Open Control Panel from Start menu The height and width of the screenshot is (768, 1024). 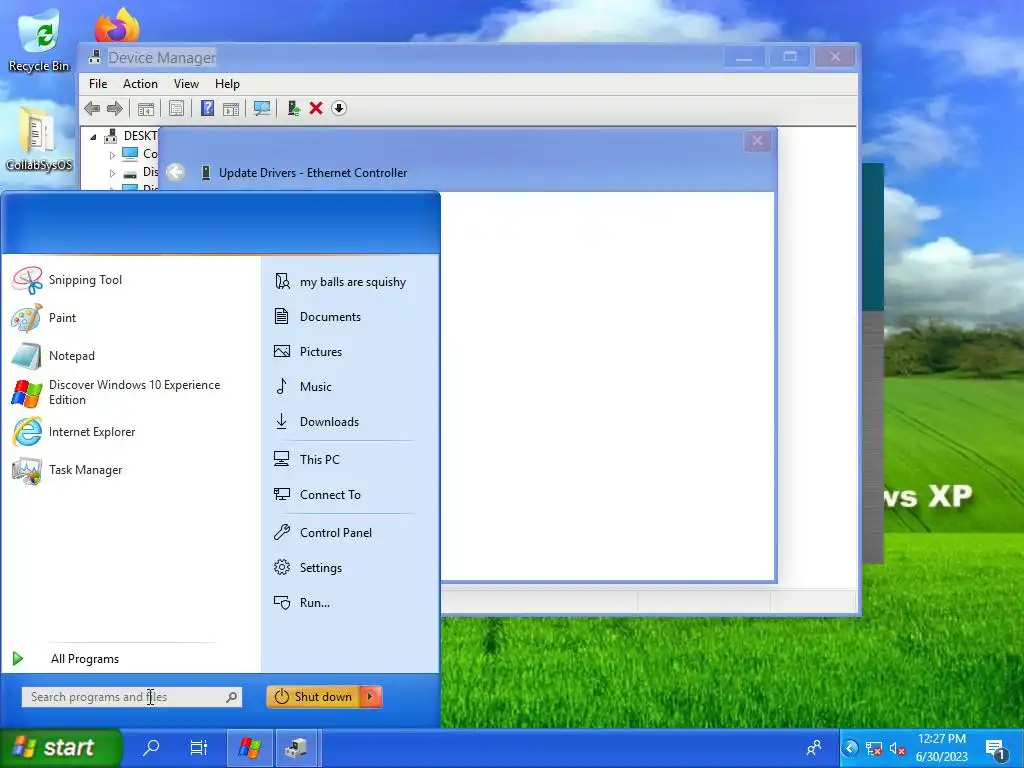pos(323,533)
